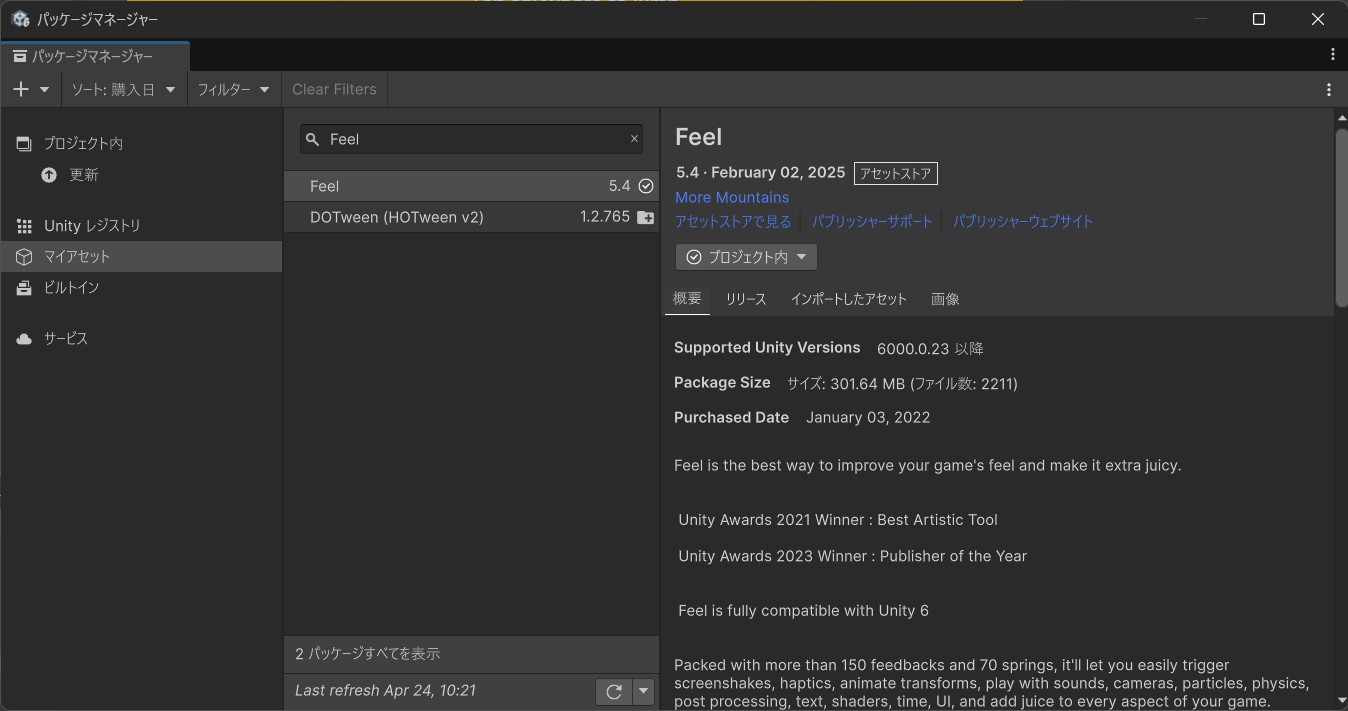The image size is (1348, 711).
Task: Open パブリッシャーウェブサイト link
Action: pyautogui.click(x=1023, y=221)
